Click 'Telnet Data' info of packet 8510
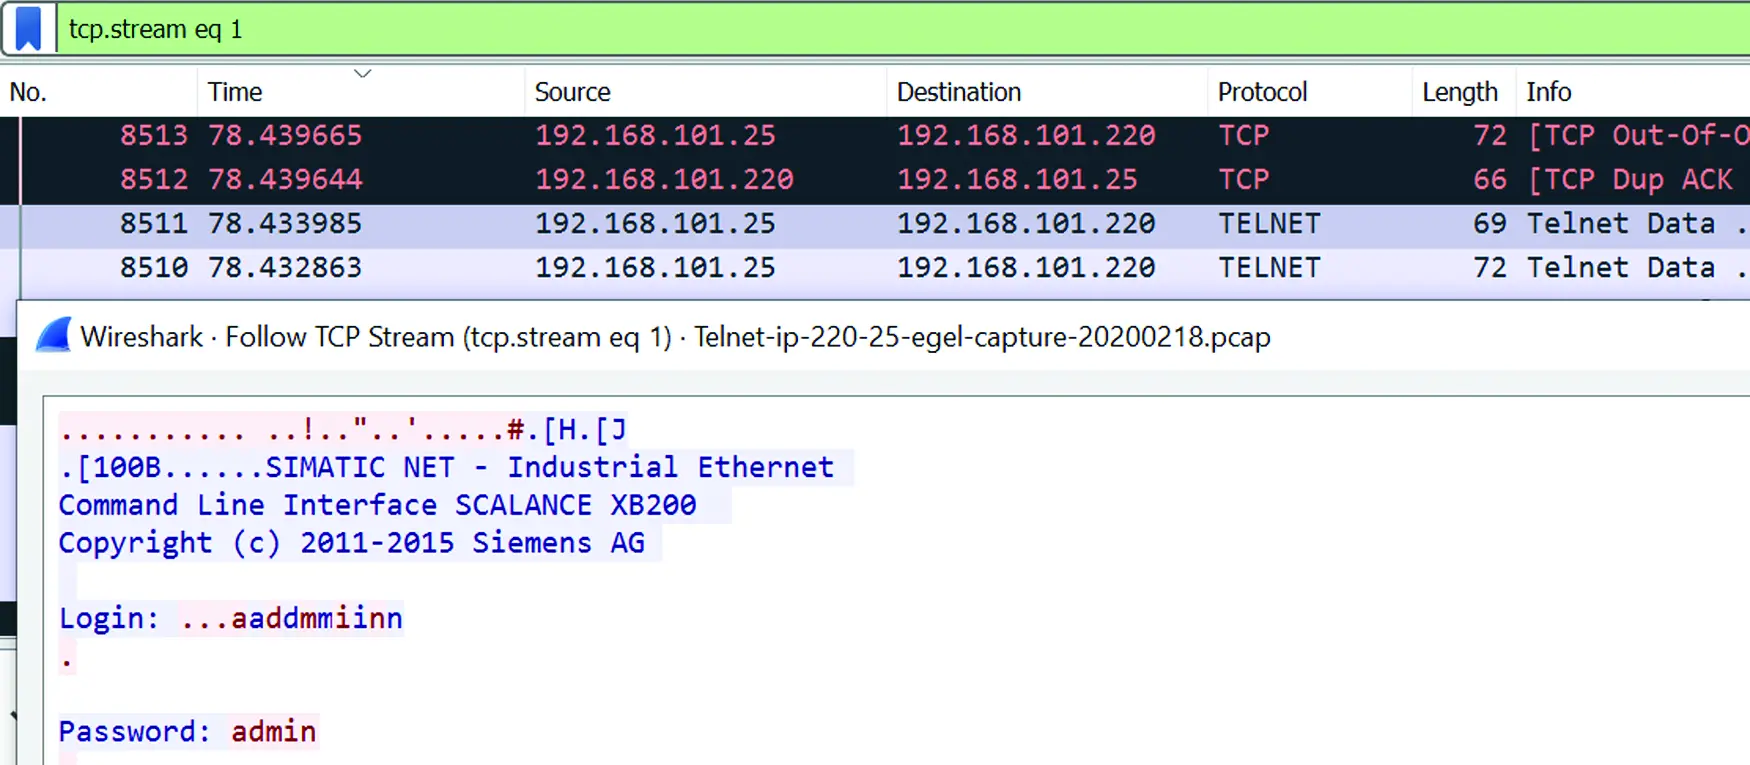The height and width of the screenshot is (765, 1750). coord(1621,267)
